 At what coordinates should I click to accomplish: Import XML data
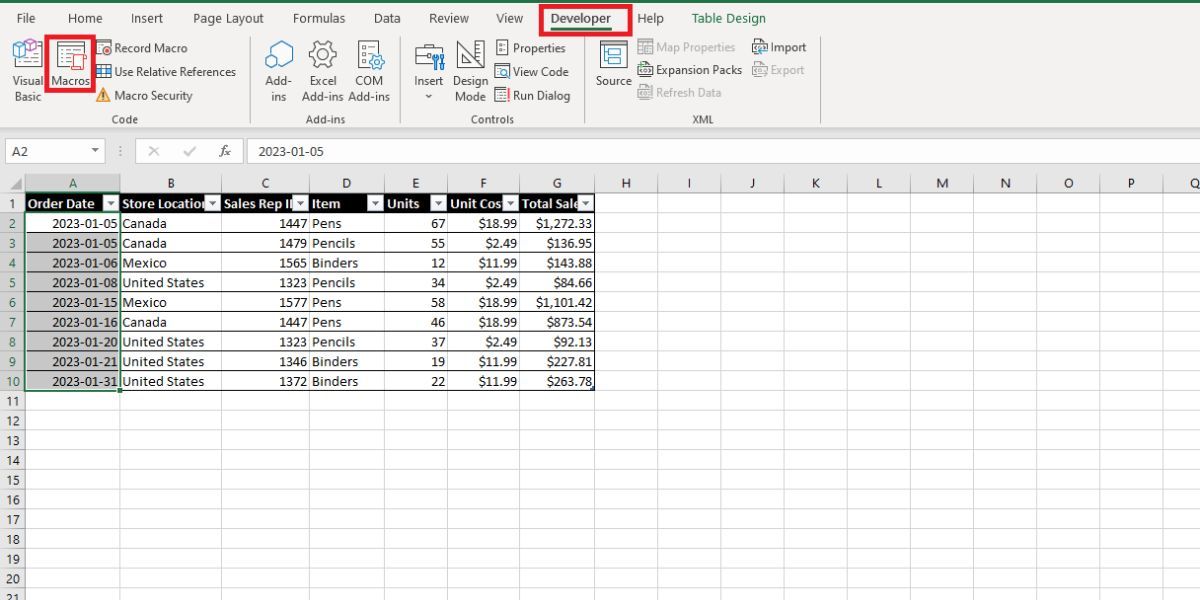(x=779, y=47)
